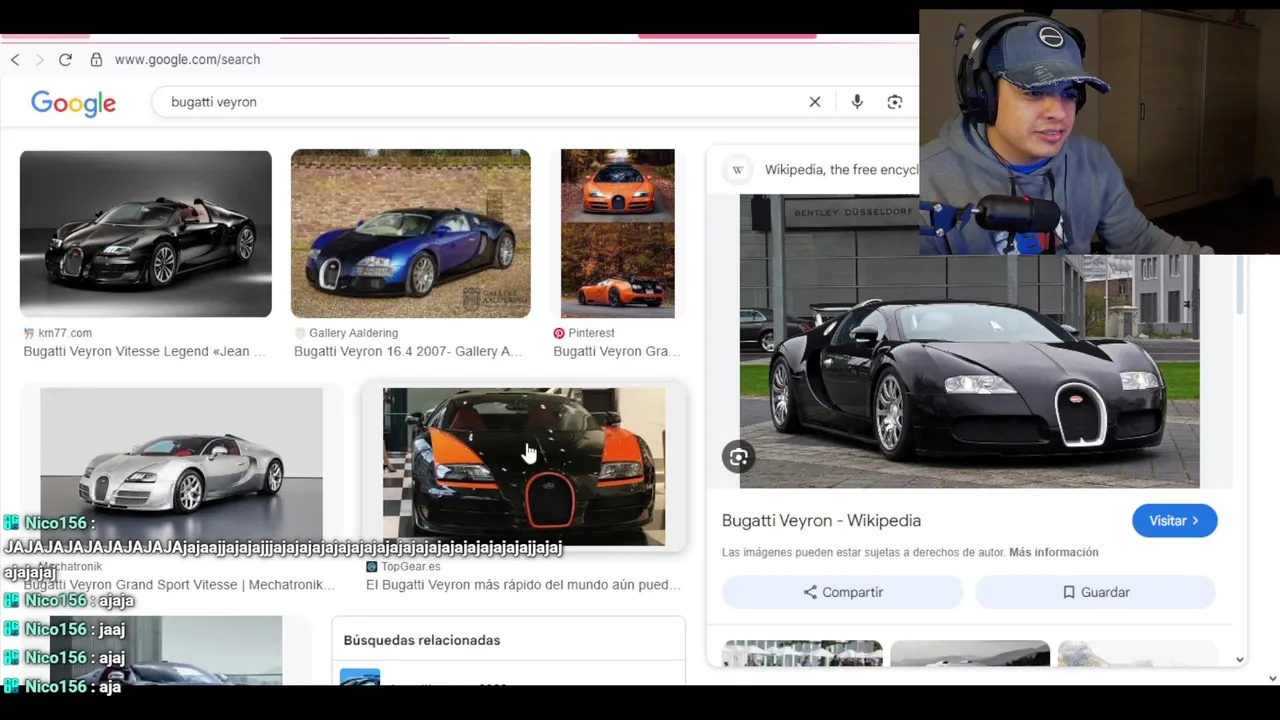Open Google Lens image search icon
This screenshot has width=1280, height=720.
[x=895, y=102]
